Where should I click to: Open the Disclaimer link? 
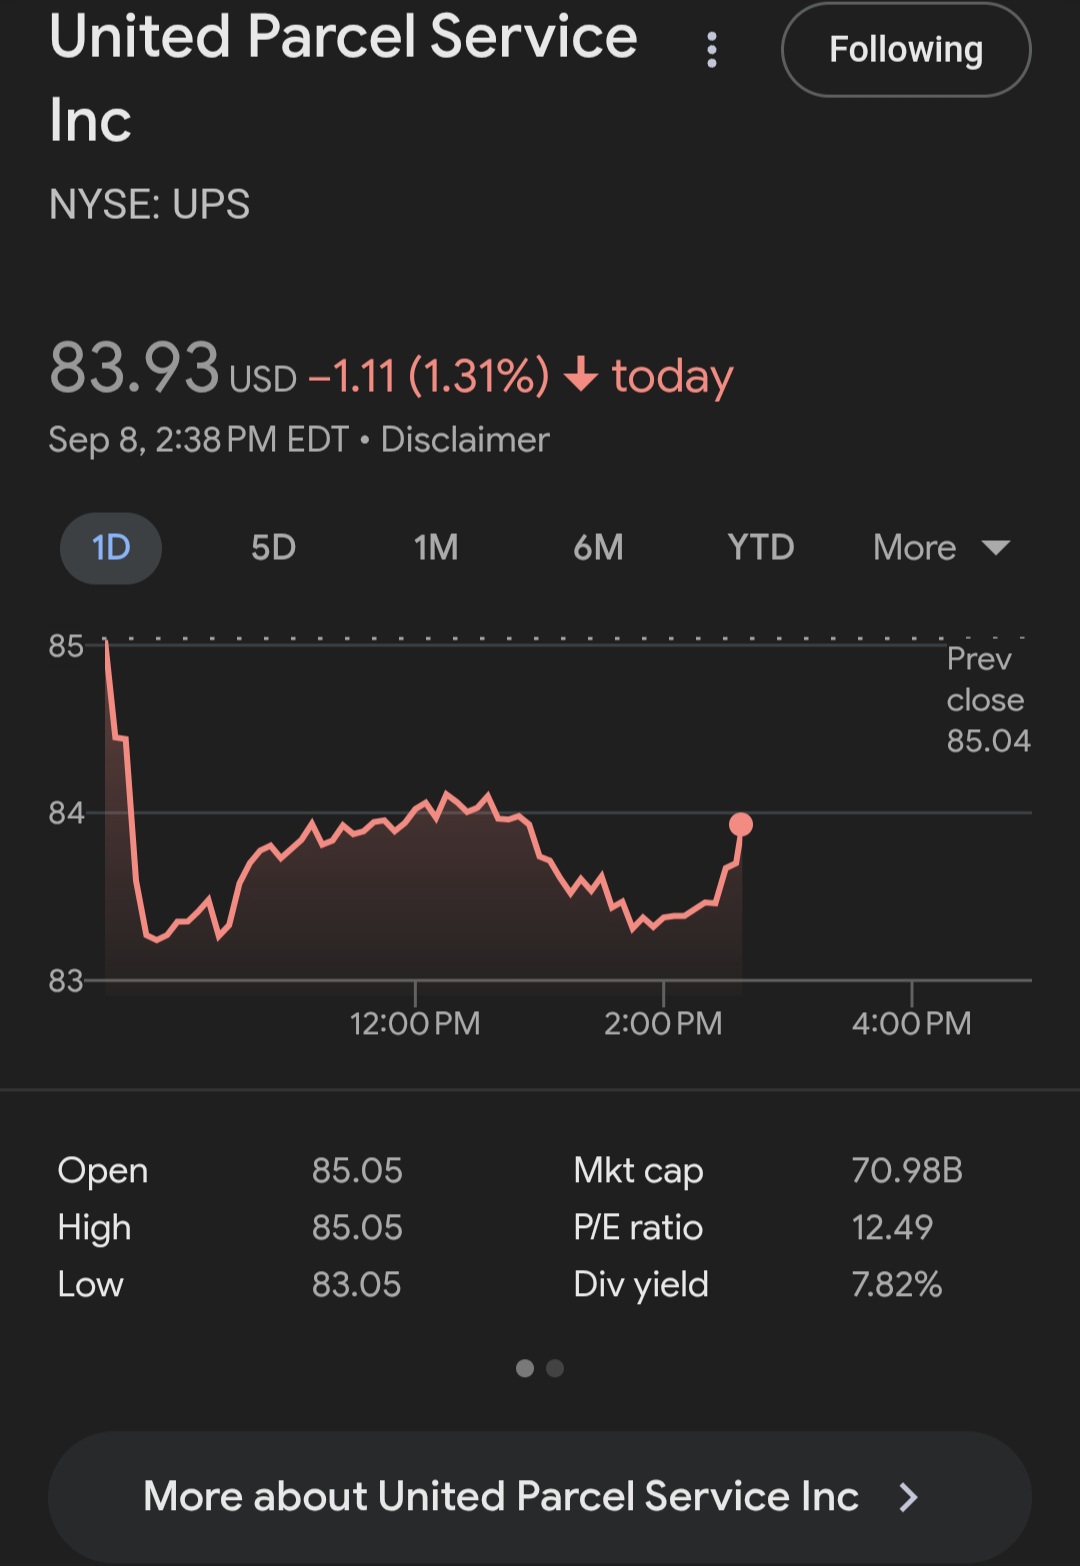pyautogui.click(x=465, y=440)
